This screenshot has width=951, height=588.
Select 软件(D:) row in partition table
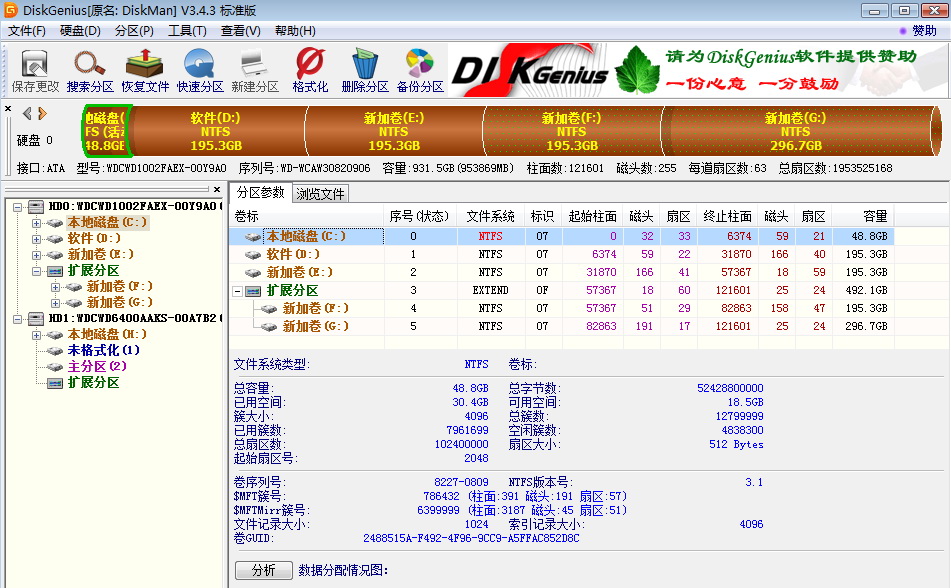(x=561, y=254)
